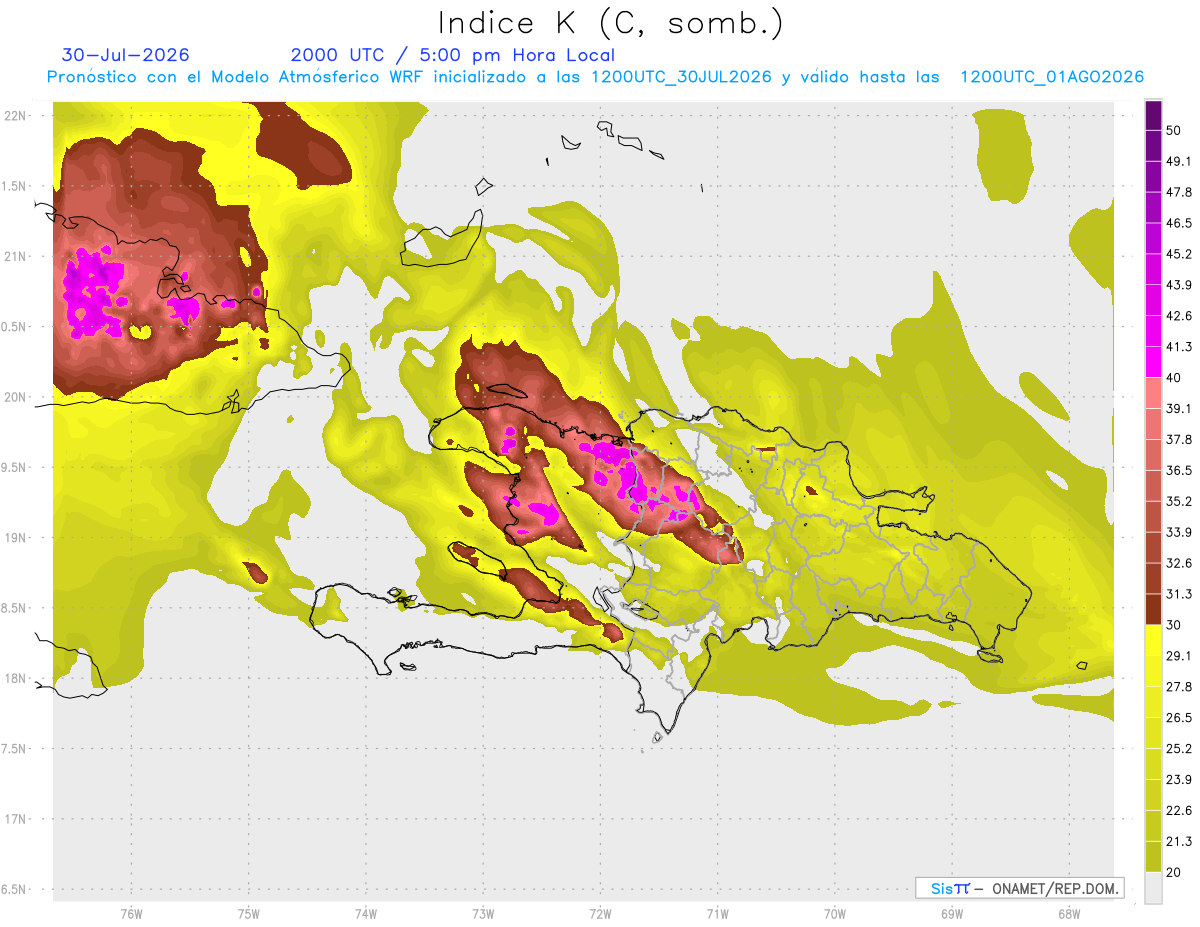This screenshot has width=1200, height=927.
Task: Click the '18N' latitude axis label
Action: click(x=14, y=678)
